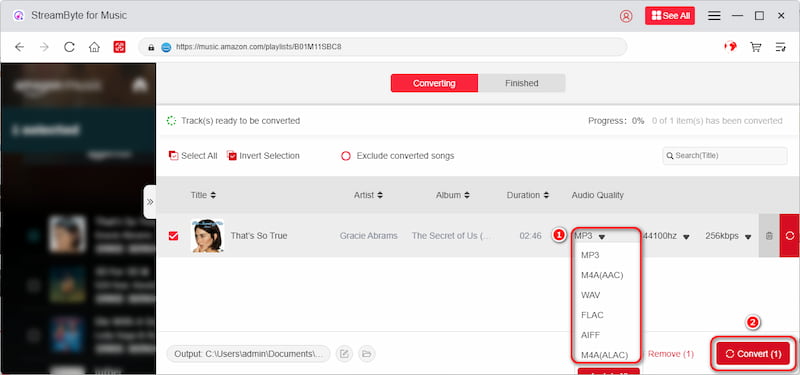Start conversion with Convert (1) button

tap(753, 354)
